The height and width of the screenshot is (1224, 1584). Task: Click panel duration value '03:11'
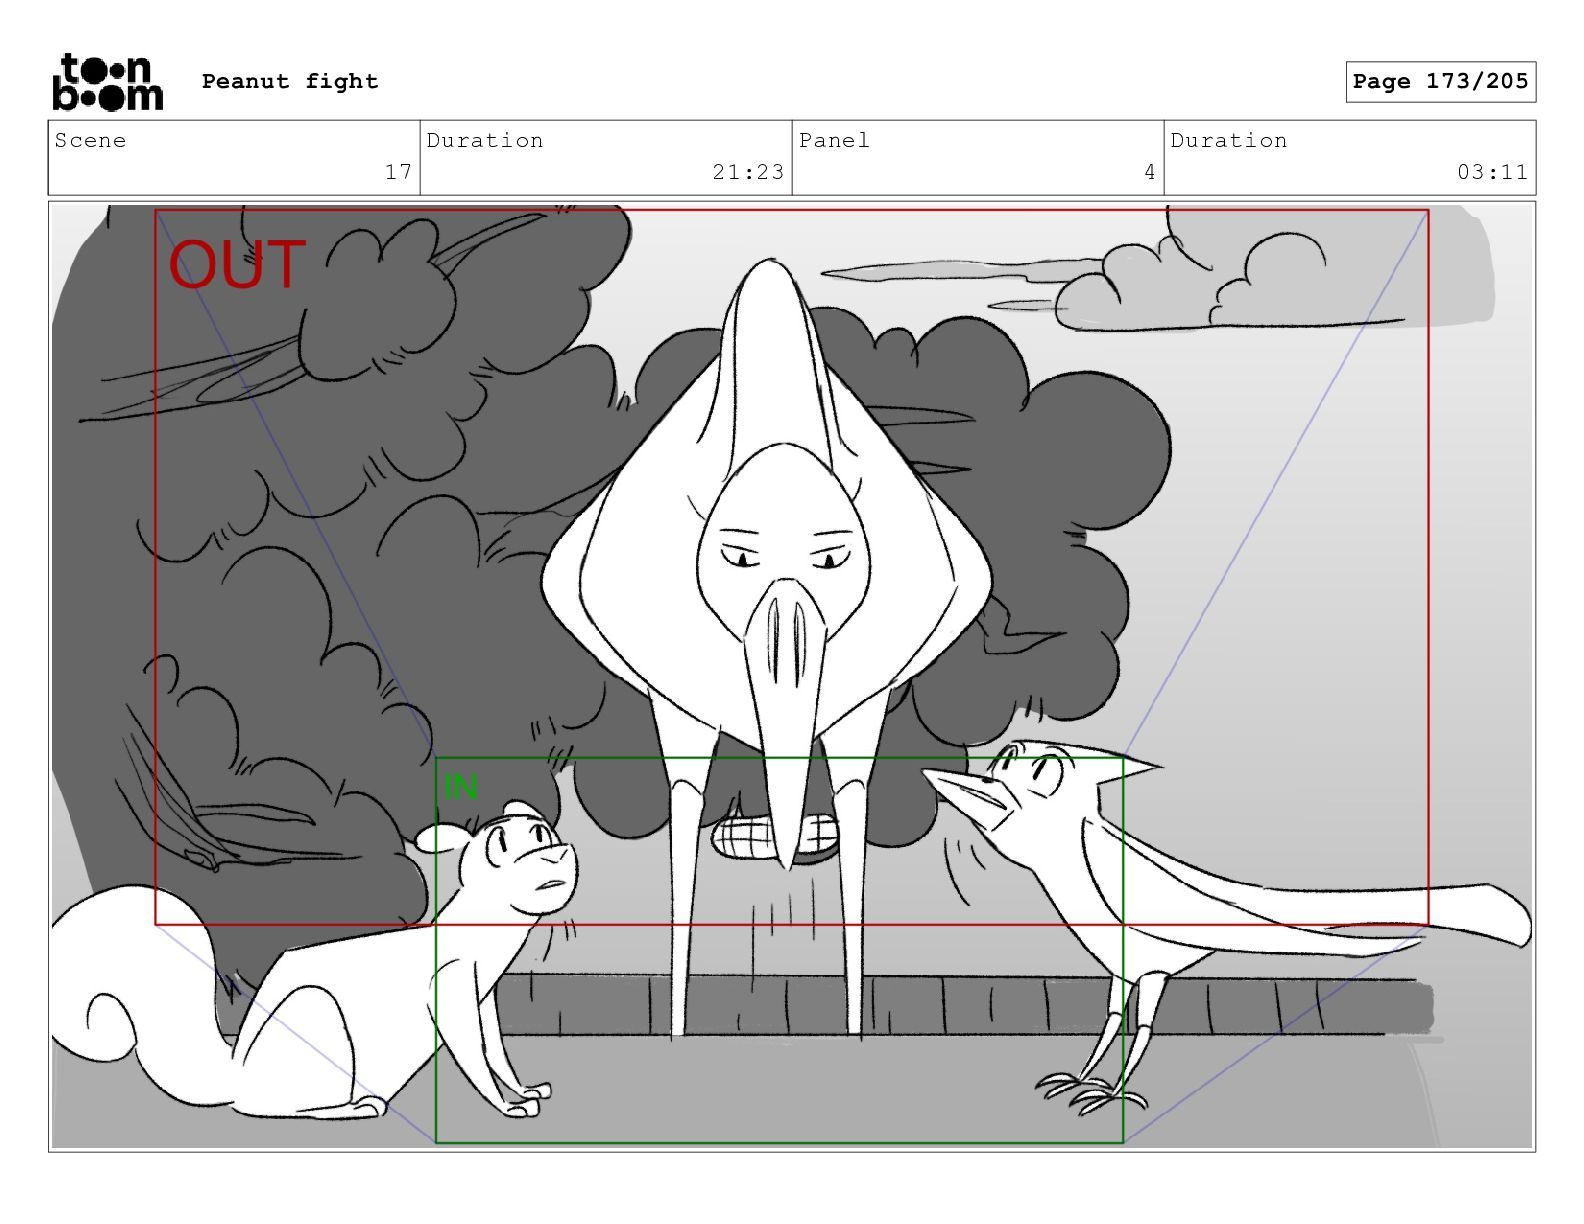1492,172
